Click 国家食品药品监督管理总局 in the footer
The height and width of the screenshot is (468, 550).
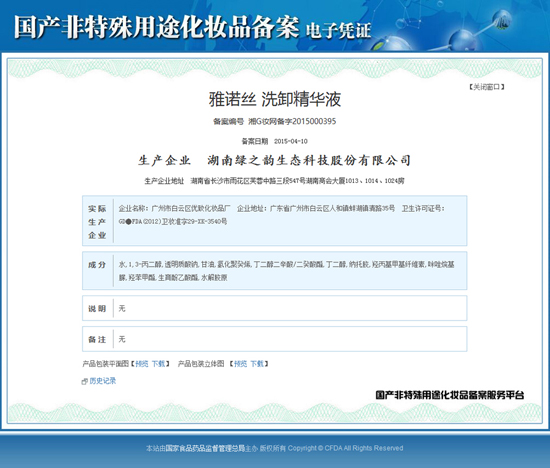click(x=205, y=448)
